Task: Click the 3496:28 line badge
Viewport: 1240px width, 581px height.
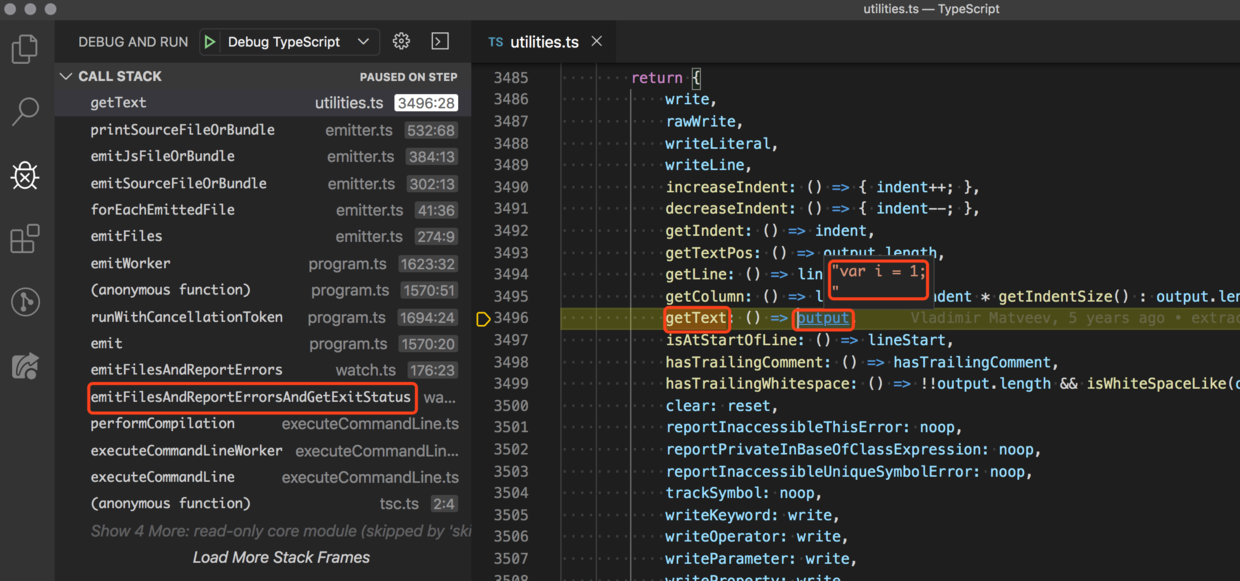Action: (x=425, y=103)
